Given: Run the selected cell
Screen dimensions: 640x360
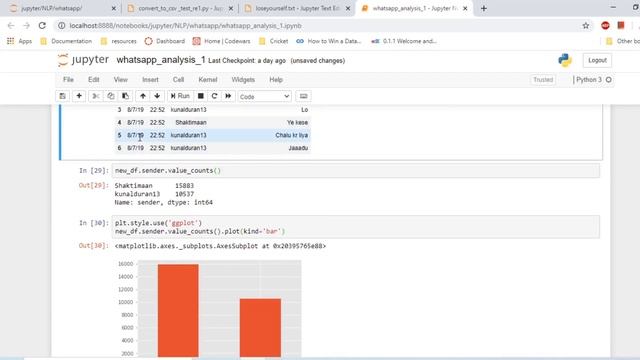Looking at the screenshot, I should pyautogui.click(x=180, y=96).
